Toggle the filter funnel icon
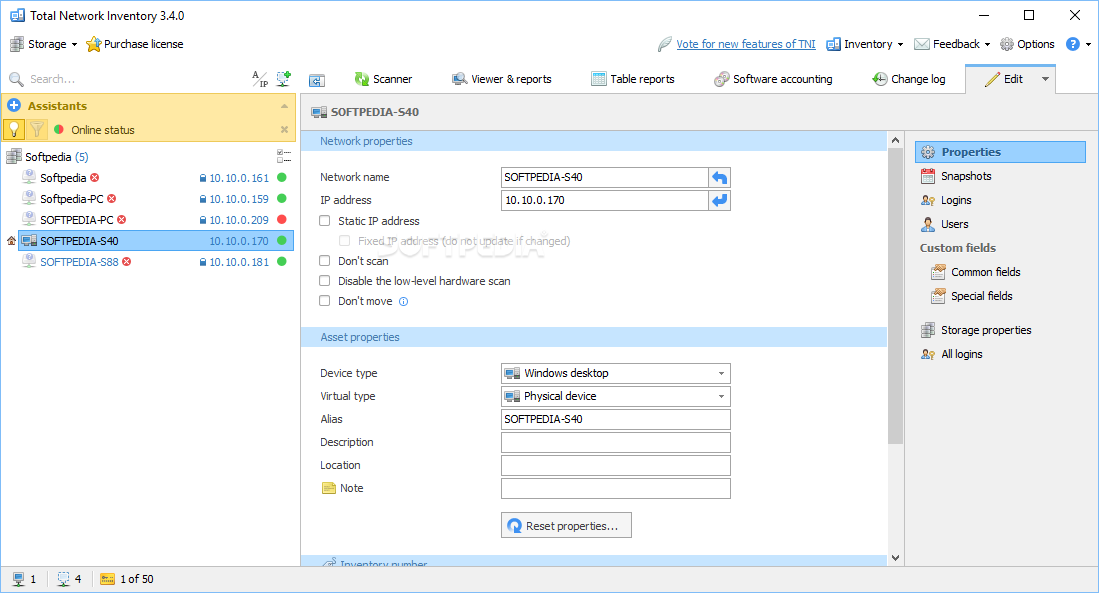Viewport: 1099px width, 593px height. point(37,130)
